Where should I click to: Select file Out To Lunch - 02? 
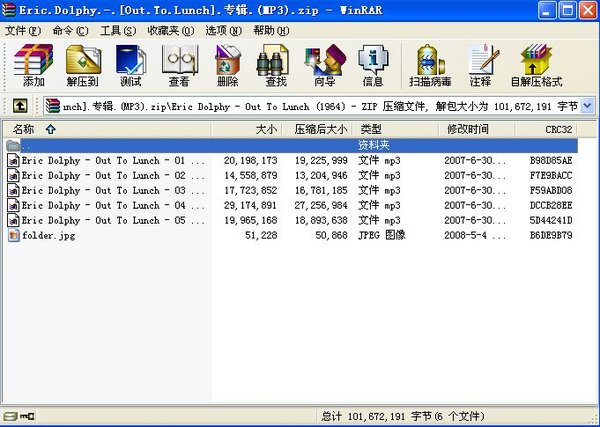coord(113,176)
